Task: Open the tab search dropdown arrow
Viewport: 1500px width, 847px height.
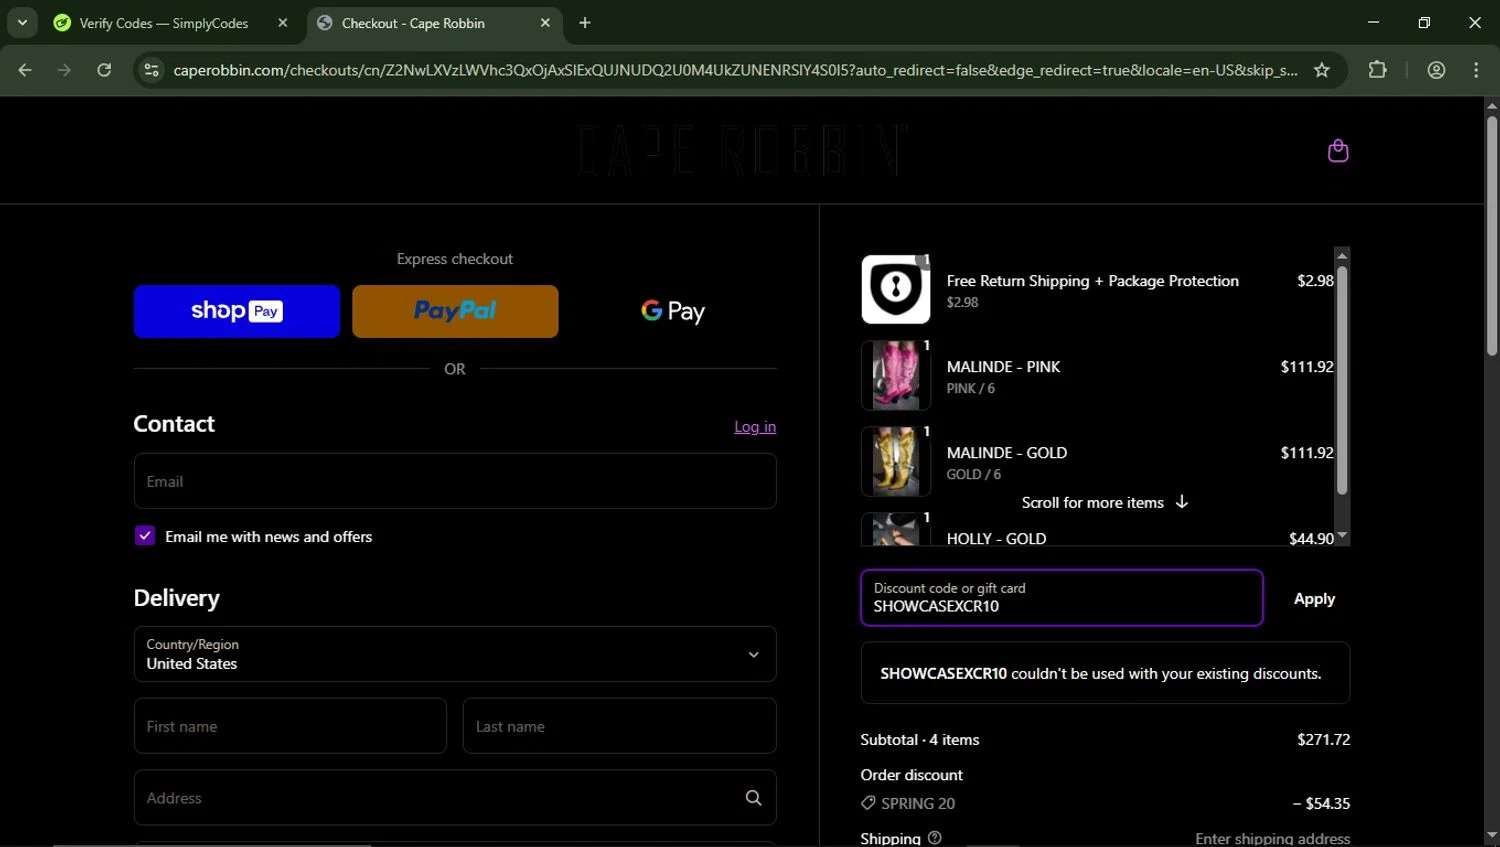Action: pos(22,22)
